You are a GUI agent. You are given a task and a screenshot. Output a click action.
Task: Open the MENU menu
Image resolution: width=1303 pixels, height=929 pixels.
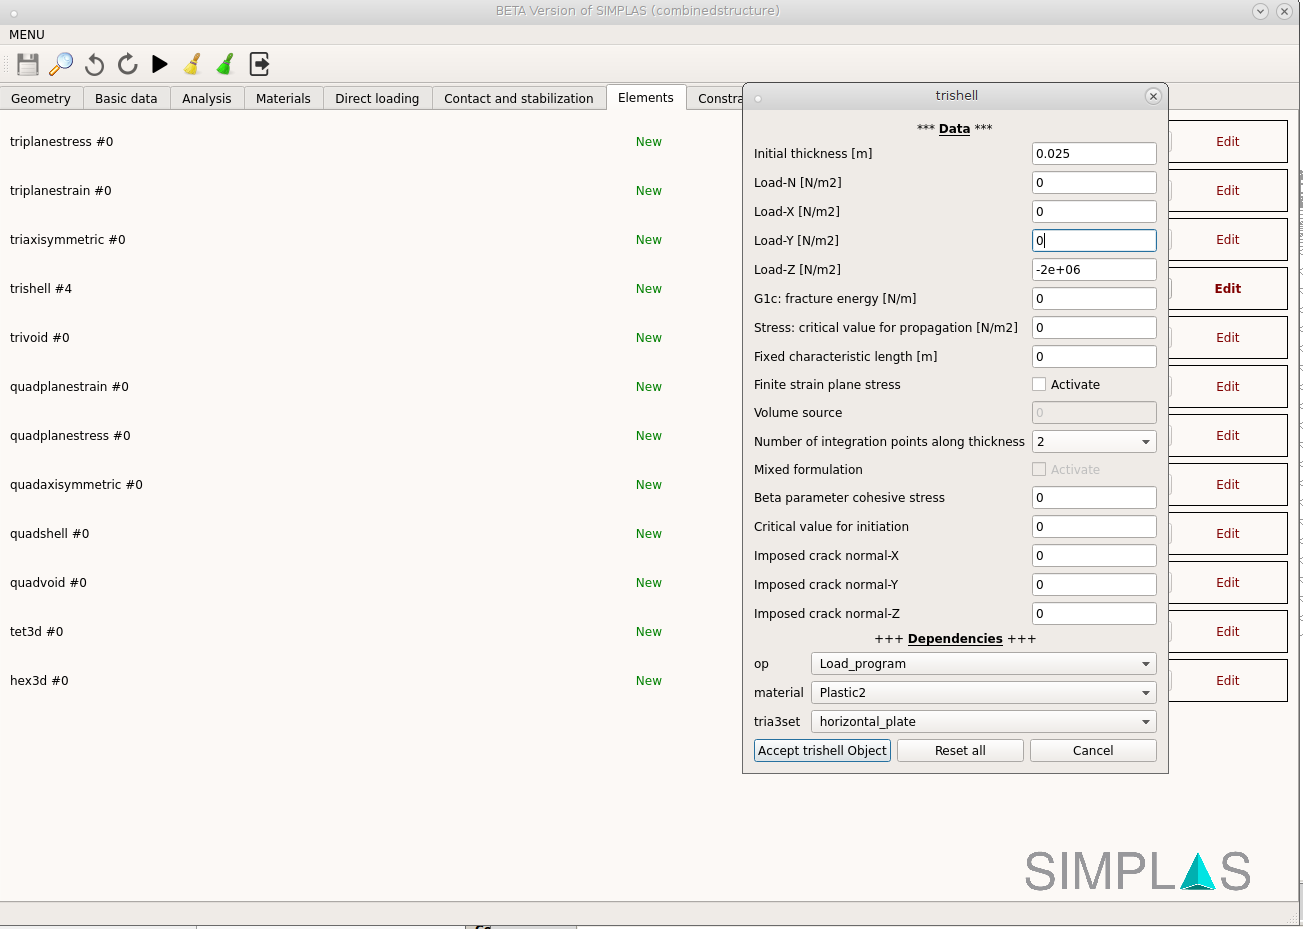(27, 35)
